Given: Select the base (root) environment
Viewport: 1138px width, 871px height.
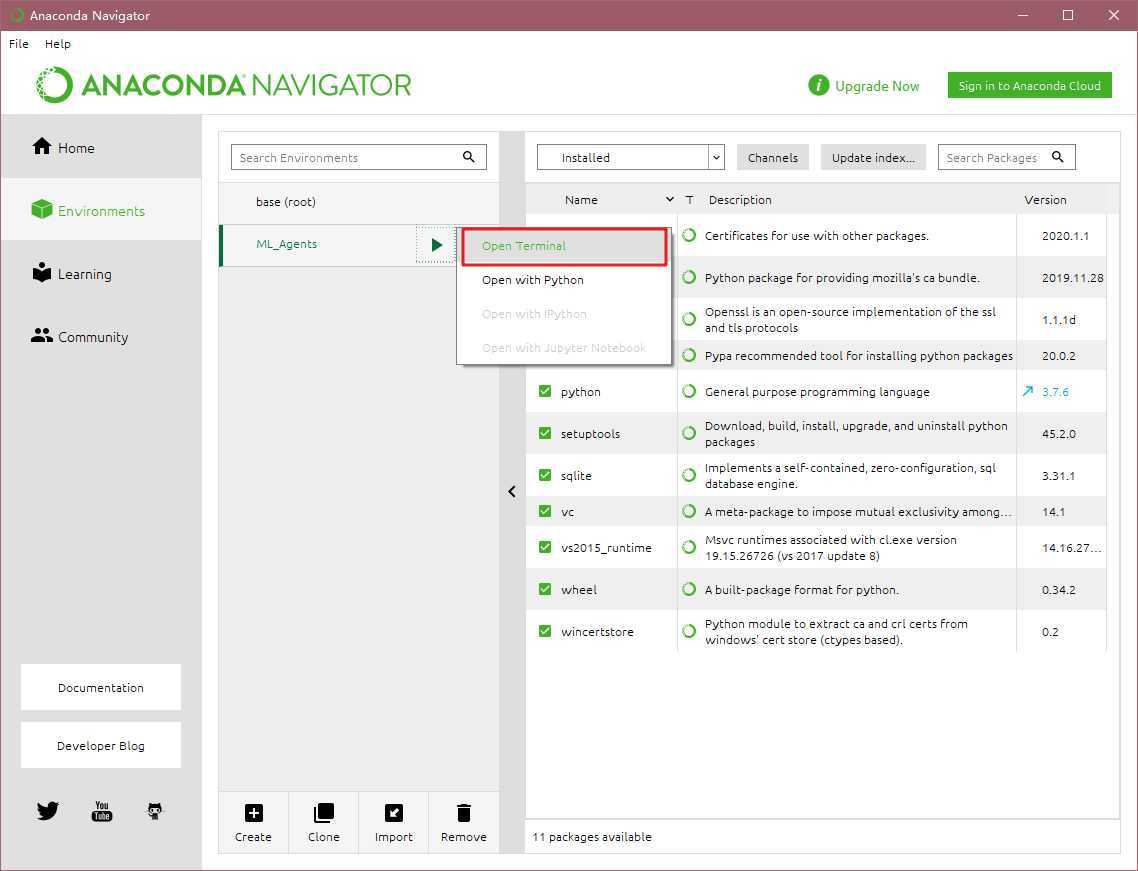Looking at the screenshot, I should coord(359,202).
